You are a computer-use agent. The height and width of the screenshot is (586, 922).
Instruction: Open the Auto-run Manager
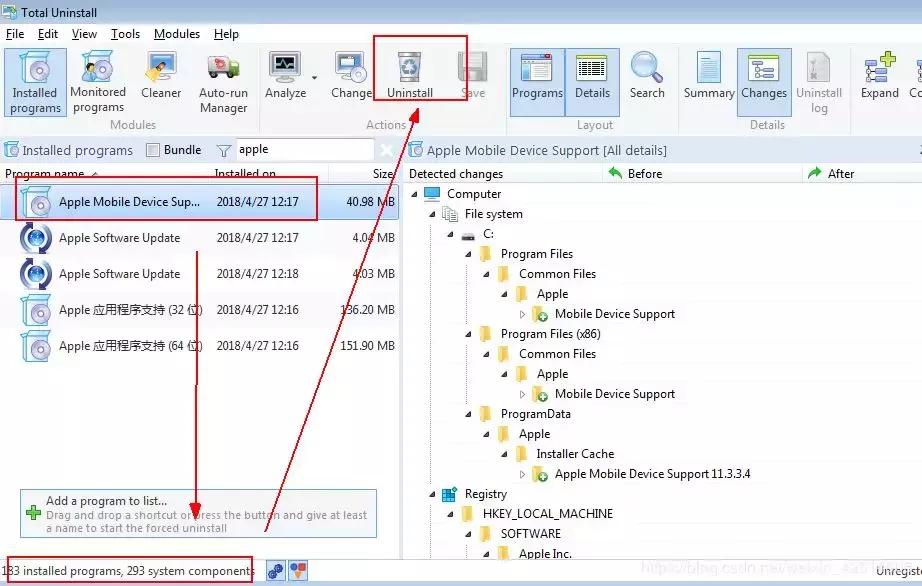pyautogui.click(x=223, y=82)
